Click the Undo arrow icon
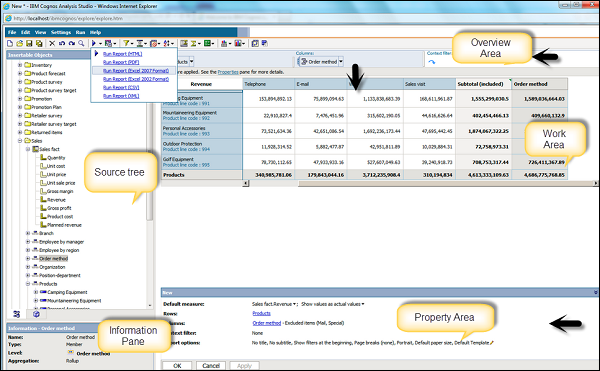 click(x=62, y=44)
